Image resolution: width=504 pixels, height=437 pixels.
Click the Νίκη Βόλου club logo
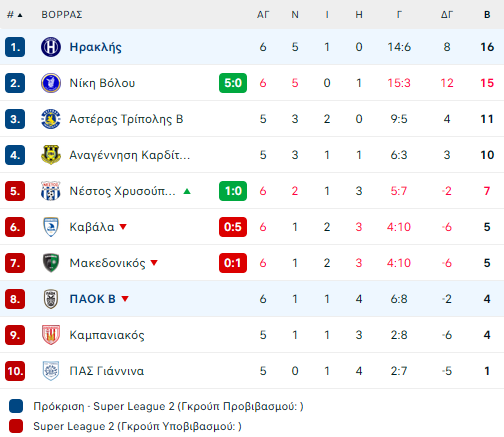(51, 83)
